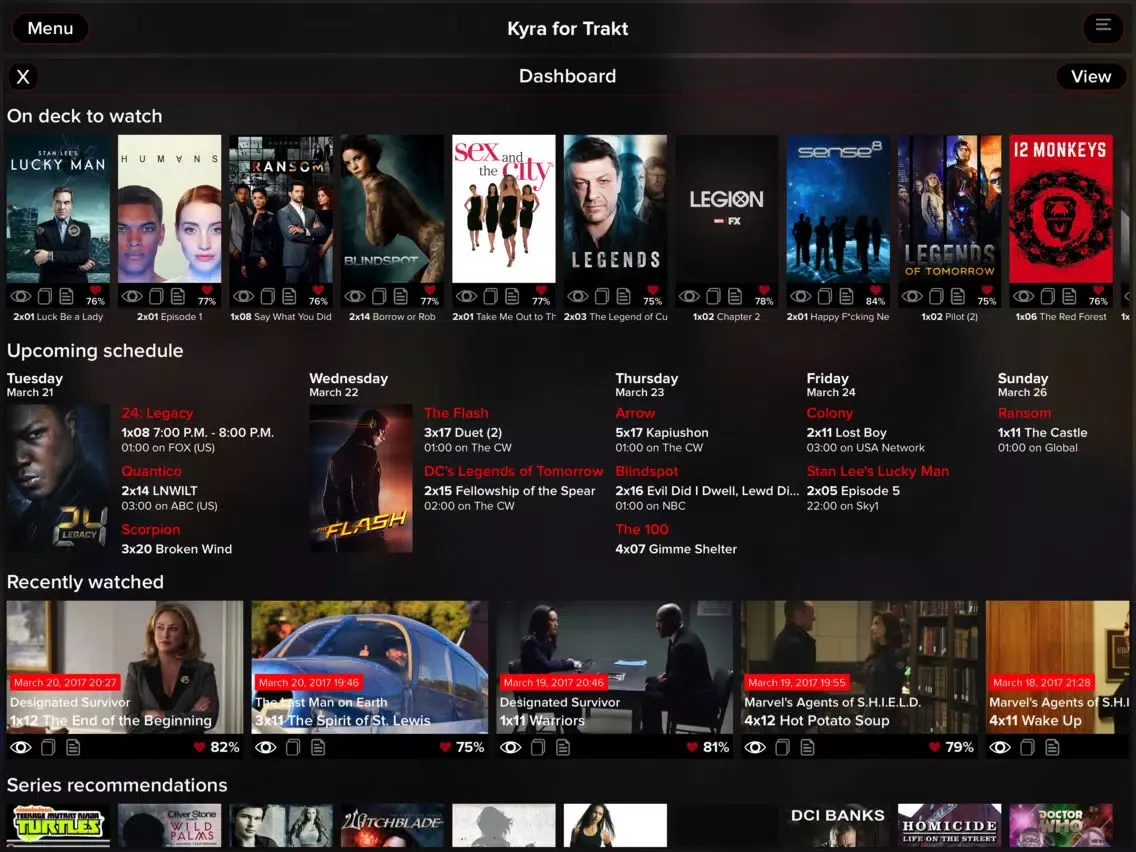Toggle watched eye under Blindspot poster

click(x=354, y=296)
